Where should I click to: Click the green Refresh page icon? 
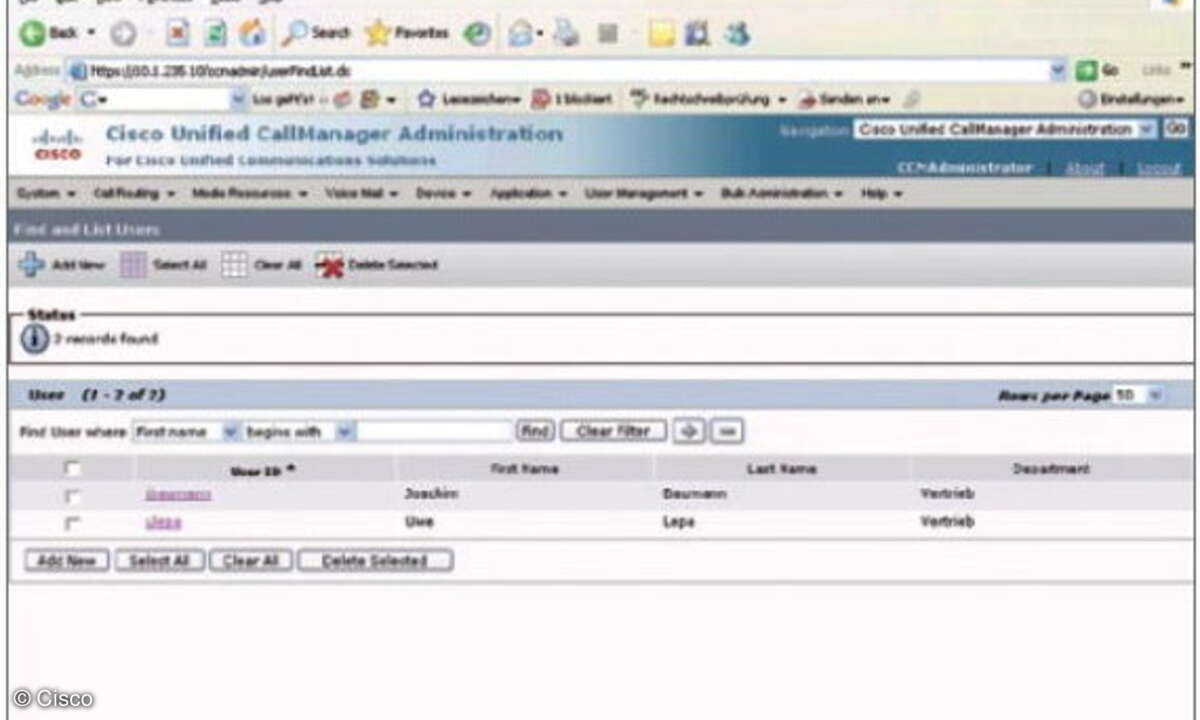(x=215, y=34)
